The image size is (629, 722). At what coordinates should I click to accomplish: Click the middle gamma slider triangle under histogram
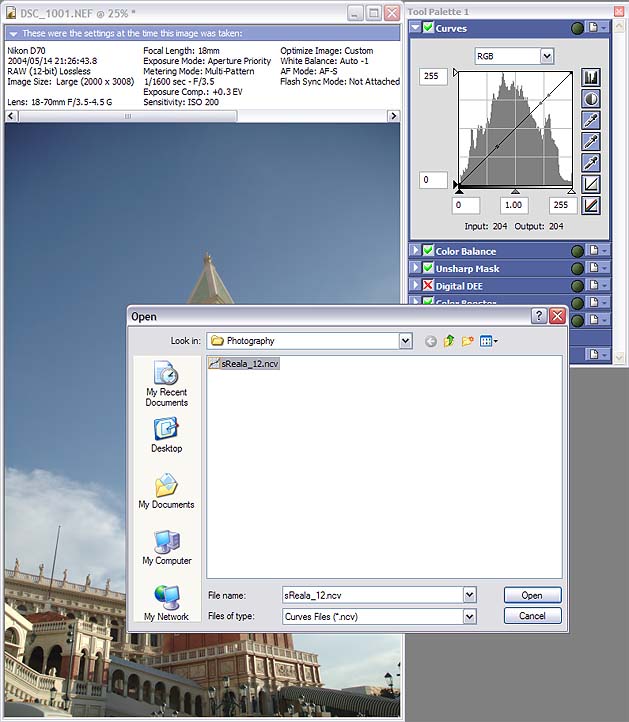pyautogui.click(x=515, y=190)
